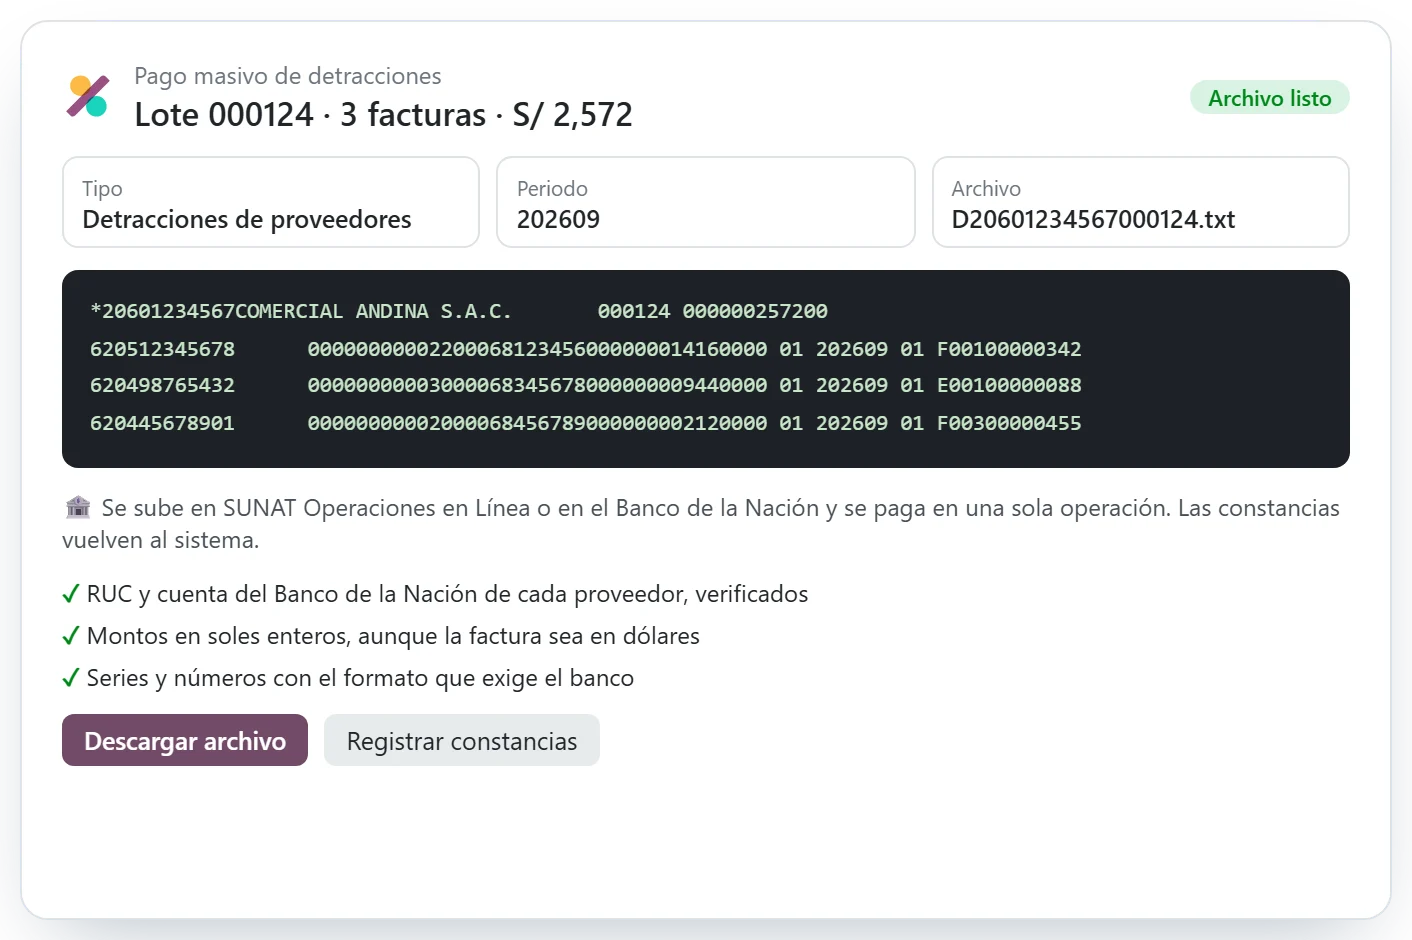This screenshot has width=1412, height=940.
Task: Download the file with Descargar archivo
Action: [185, 740]
